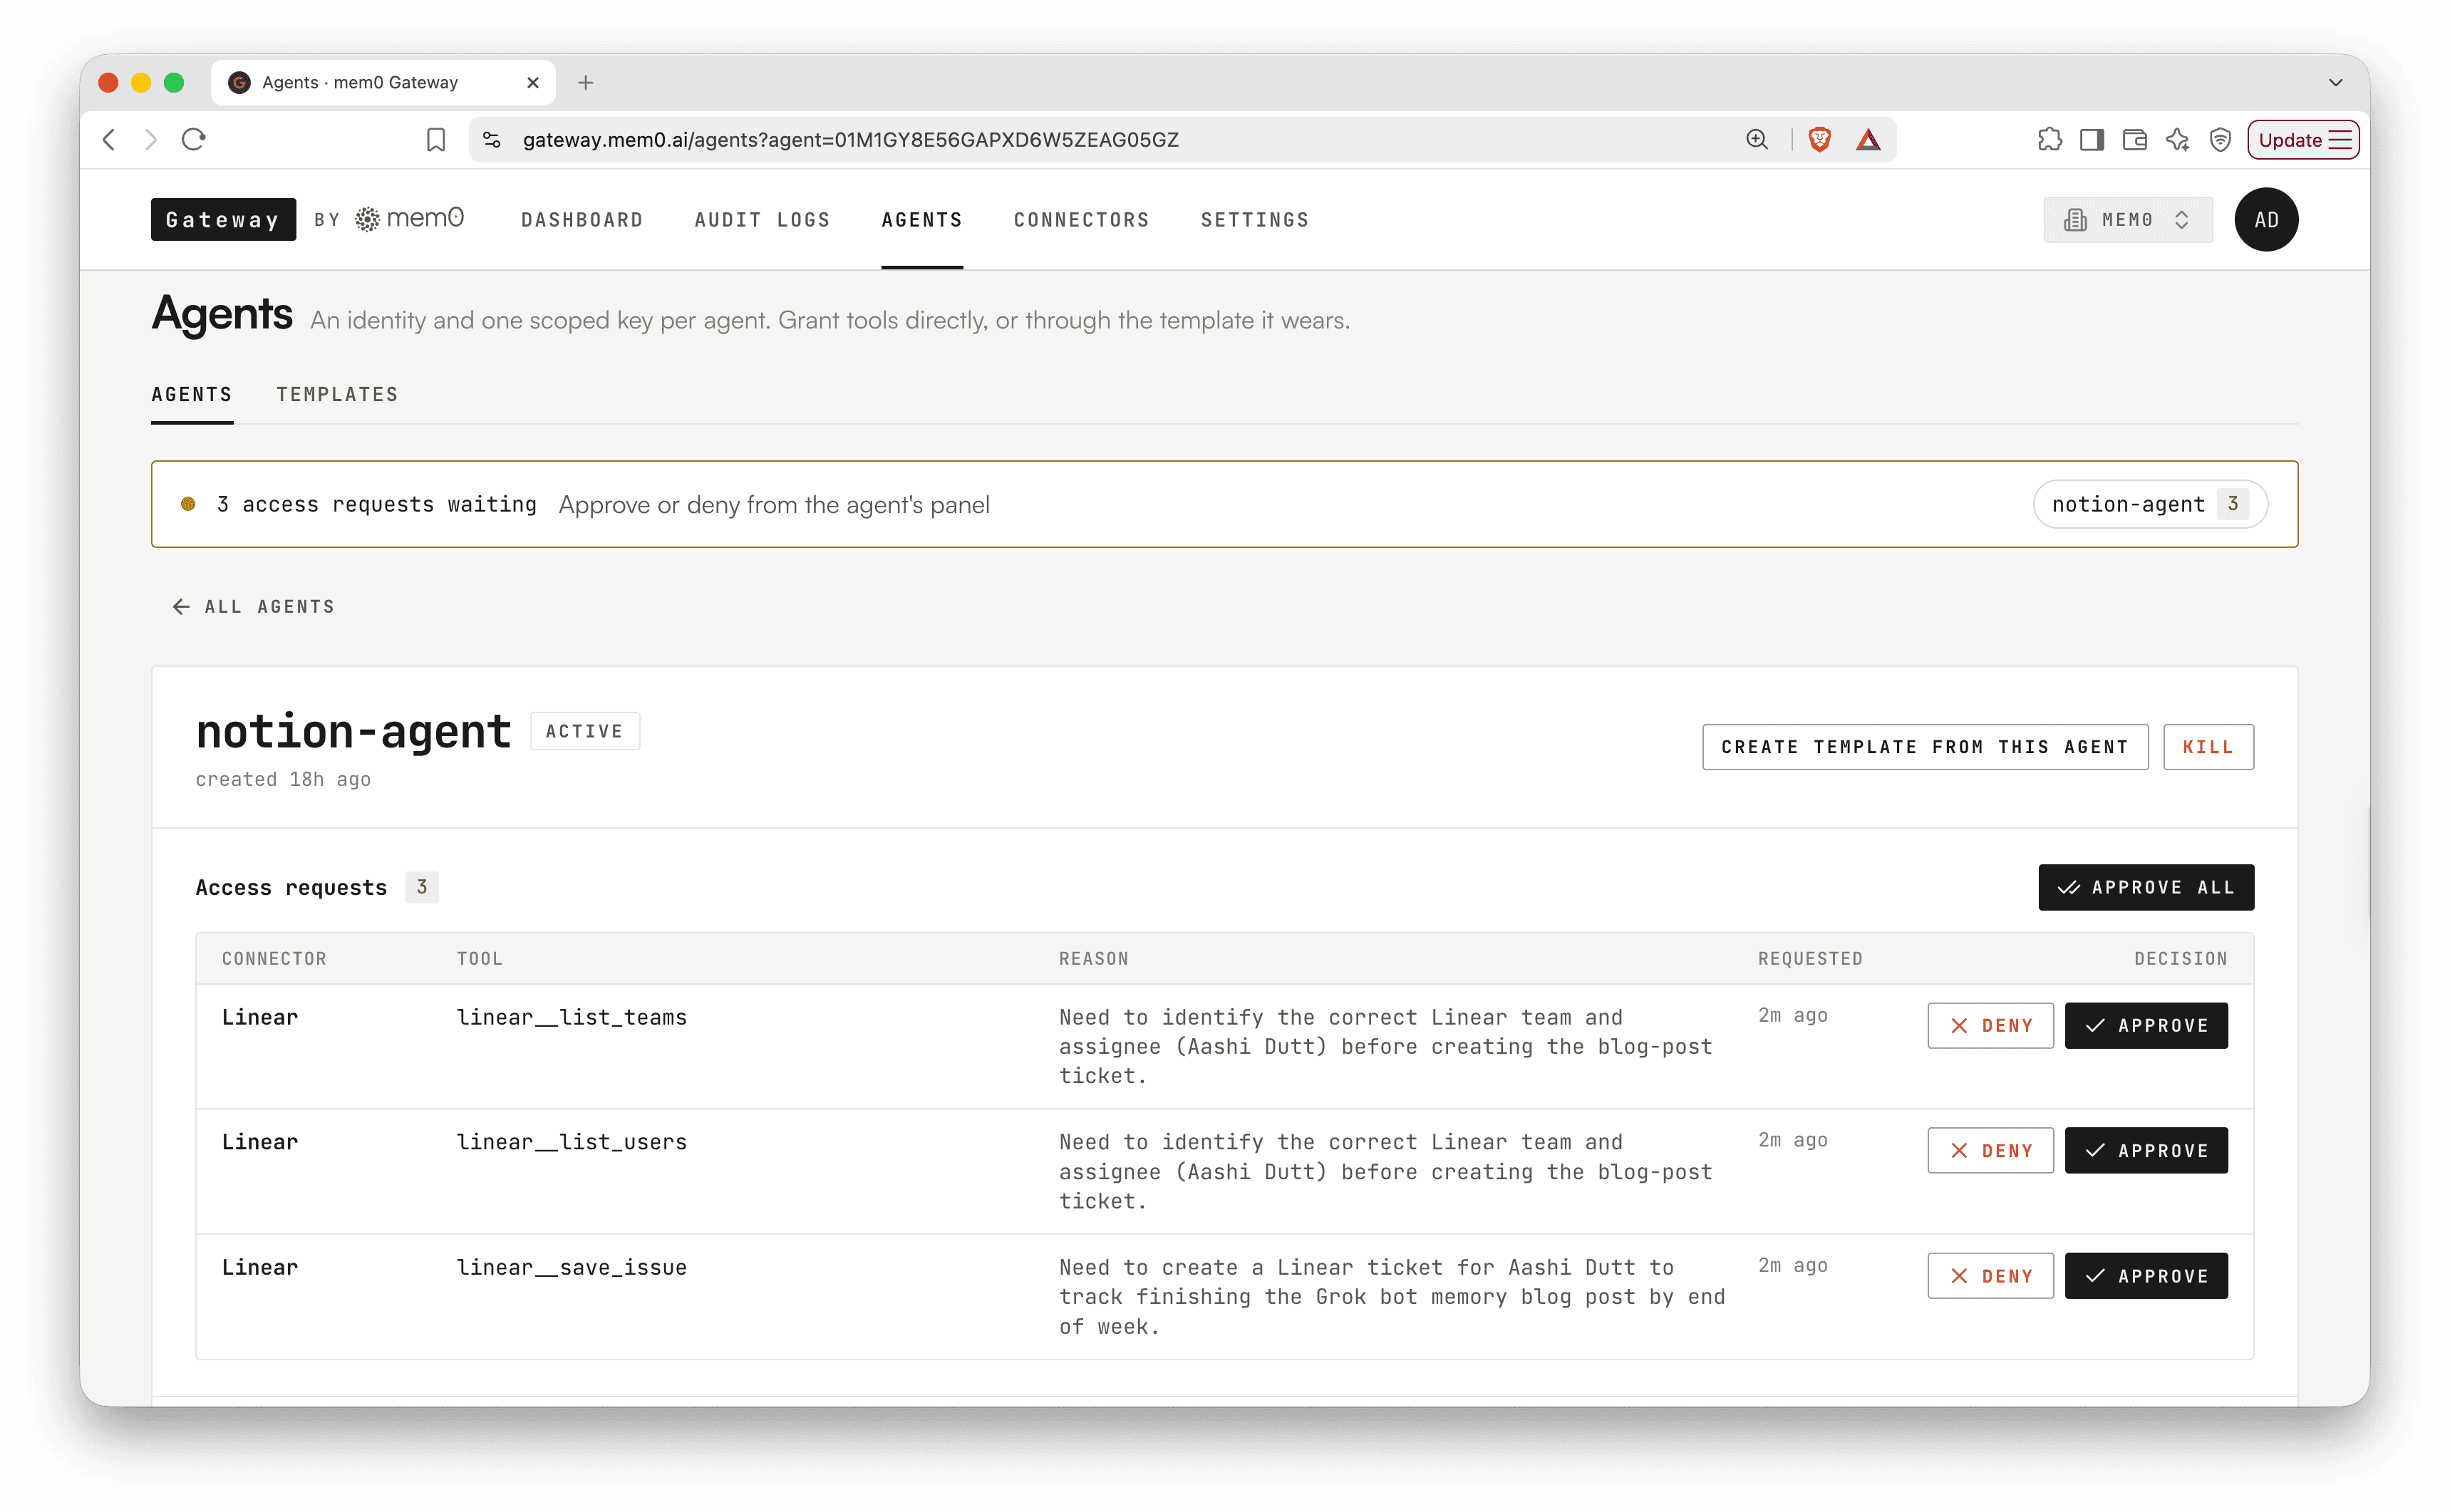Click the CONNECTOR column header

pyautogui.click(x=274, y=959)
